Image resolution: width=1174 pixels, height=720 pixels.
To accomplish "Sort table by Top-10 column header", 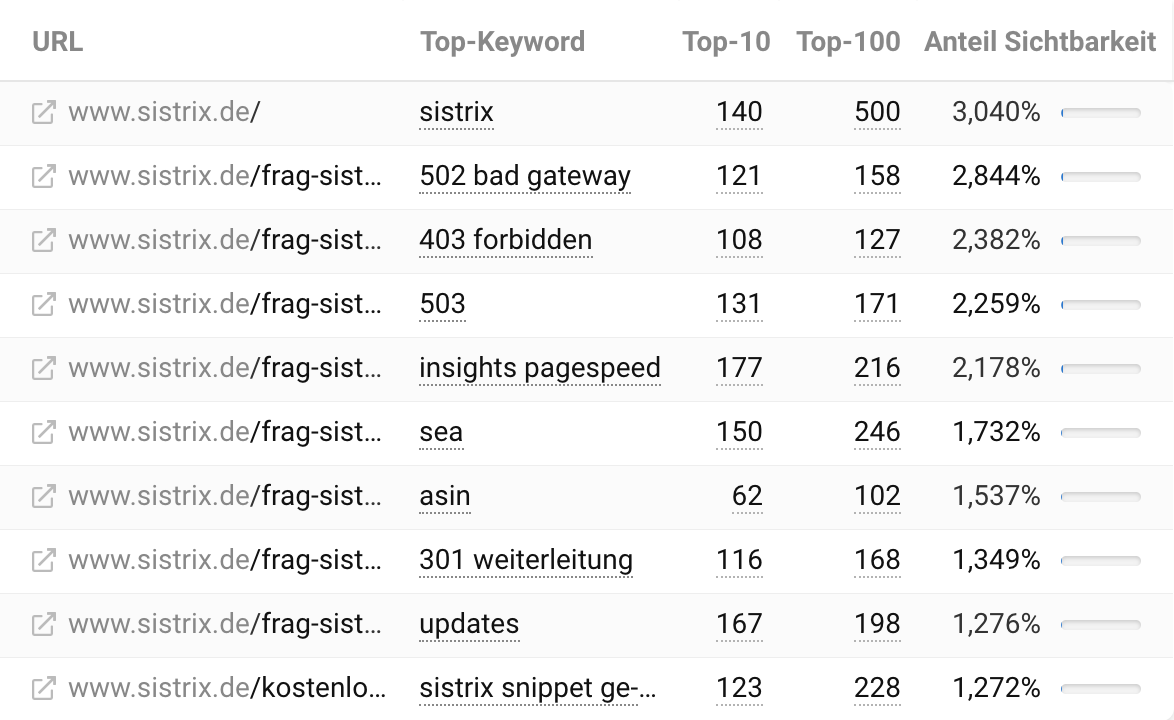I will point(726,42).
